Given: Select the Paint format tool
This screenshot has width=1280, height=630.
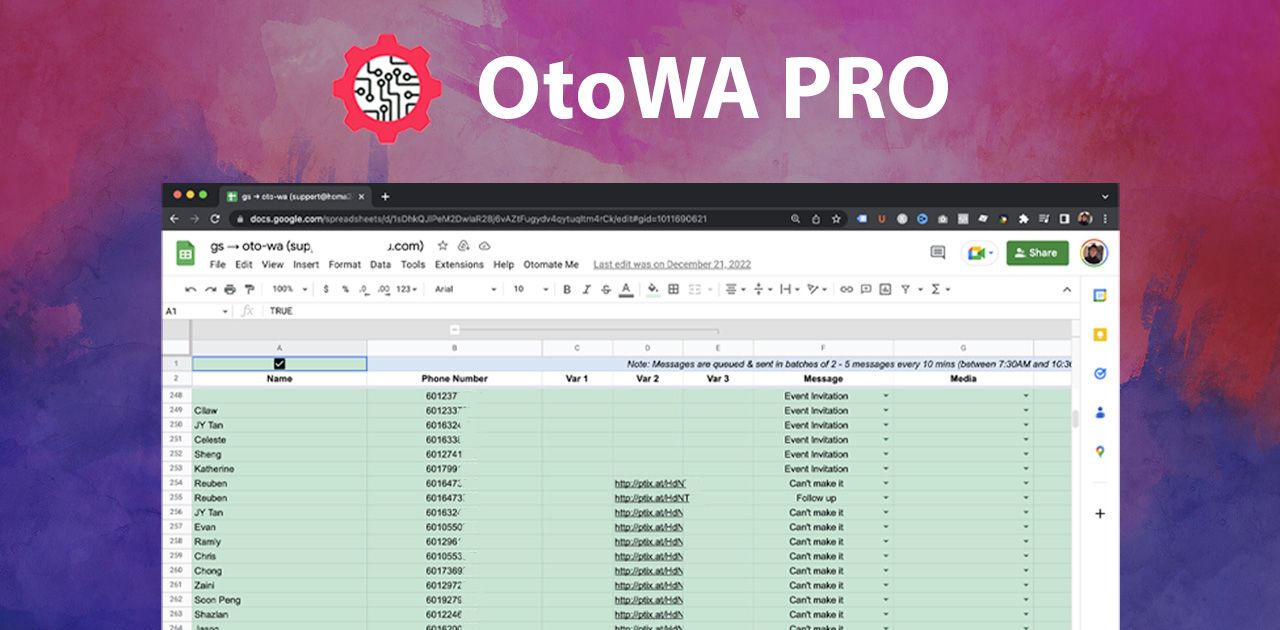Looking at the screenshot, I should tap(249, 289).
